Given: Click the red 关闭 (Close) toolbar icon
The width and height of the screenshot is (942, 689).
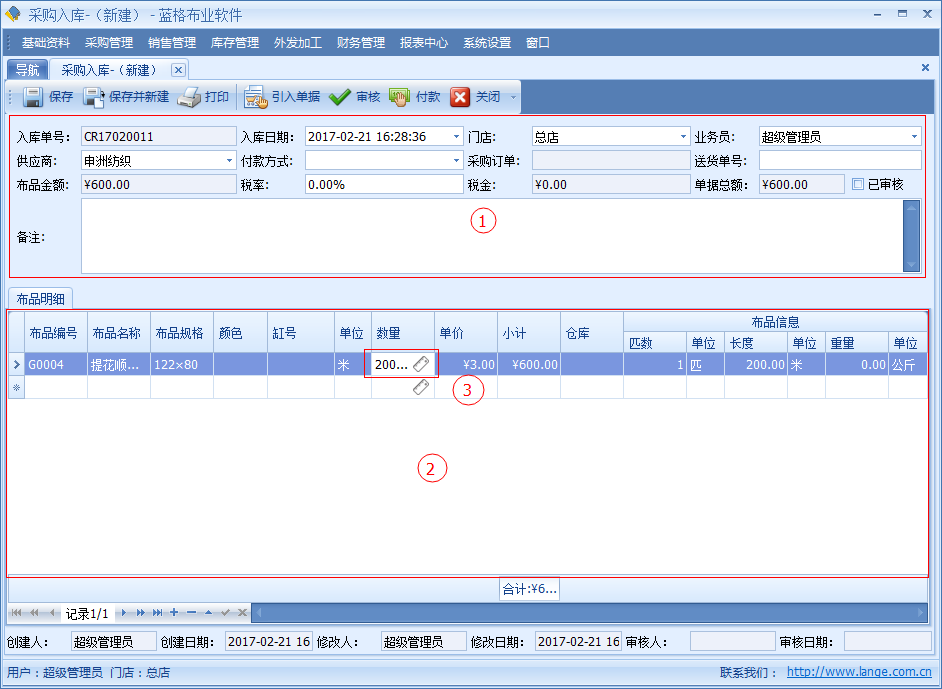Looking at the screenshot, I should pos(460,97).
